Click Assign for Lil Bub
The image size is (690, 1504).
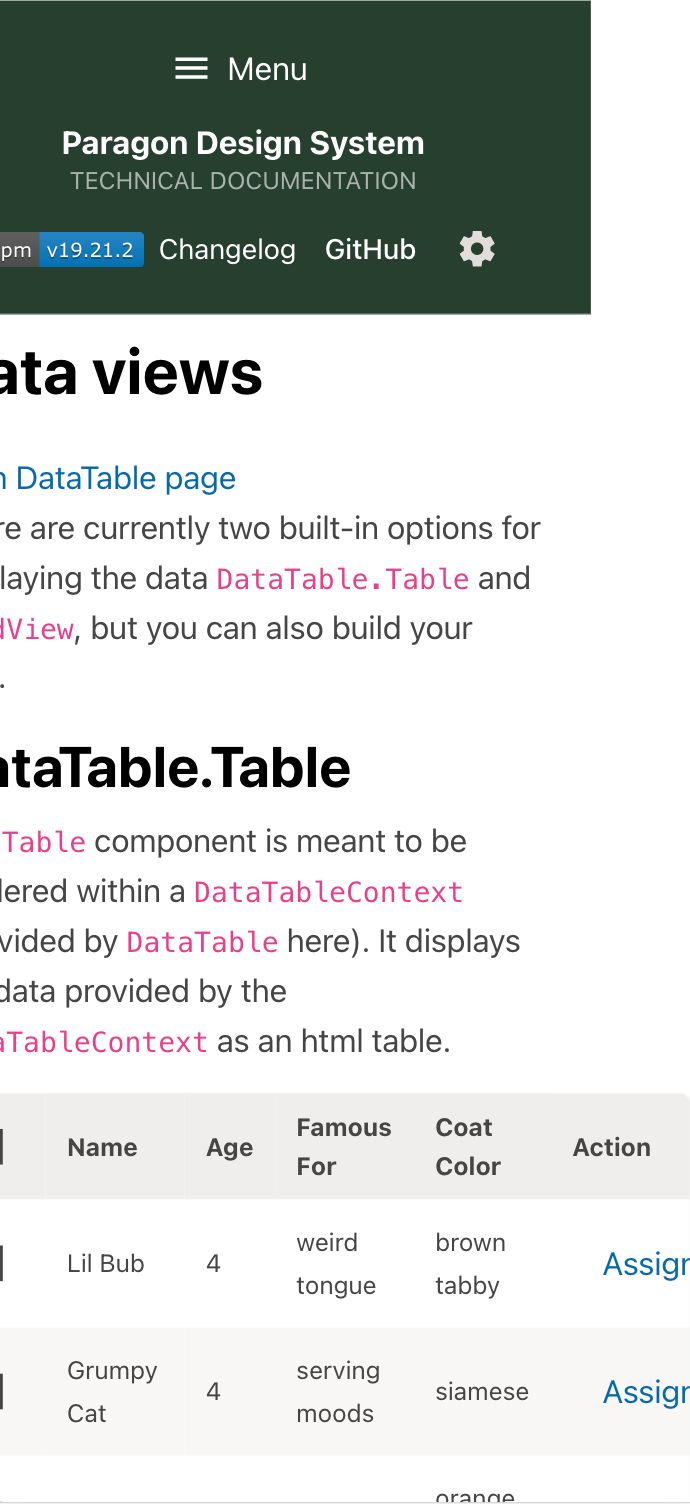[645, 1263]
